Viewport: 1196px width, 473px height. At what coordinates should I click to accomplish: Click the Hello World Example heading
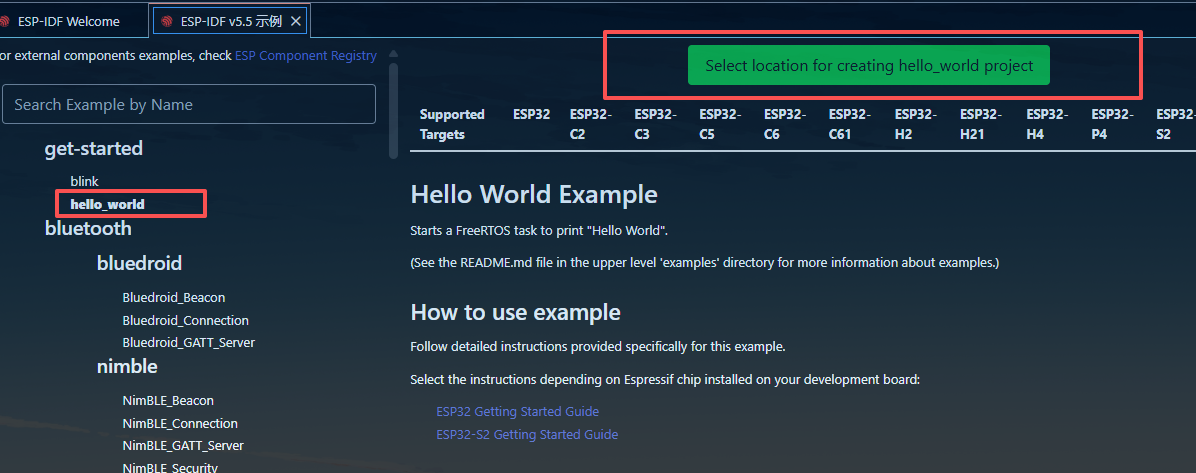coord(534,194)
